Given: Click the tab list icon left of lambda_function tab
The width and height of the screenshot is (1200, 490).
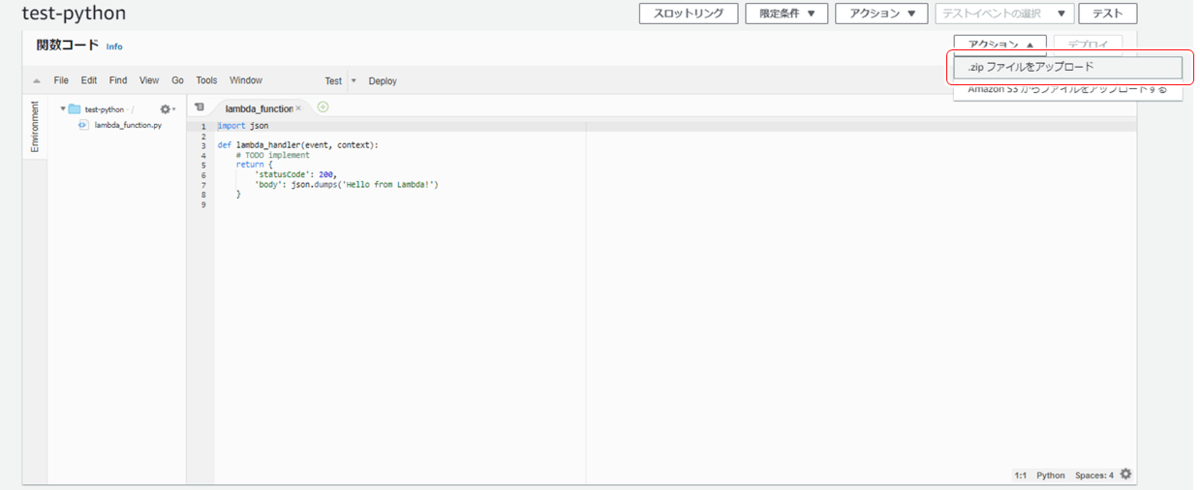Looking at the screenshot, I should point(200,107).
